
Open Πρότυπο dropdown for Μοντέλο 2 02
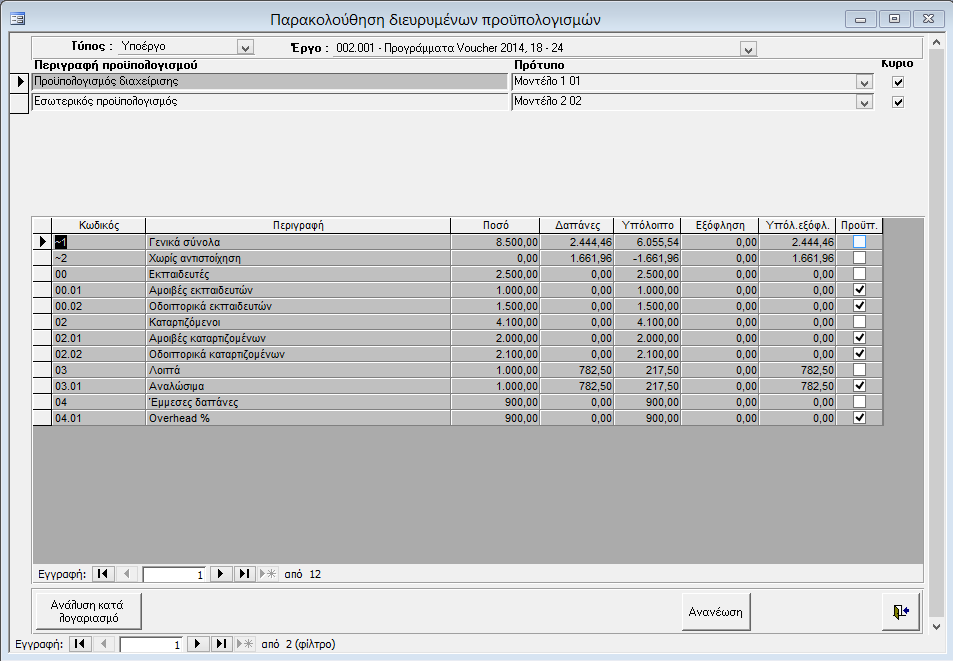coord(864,102)
